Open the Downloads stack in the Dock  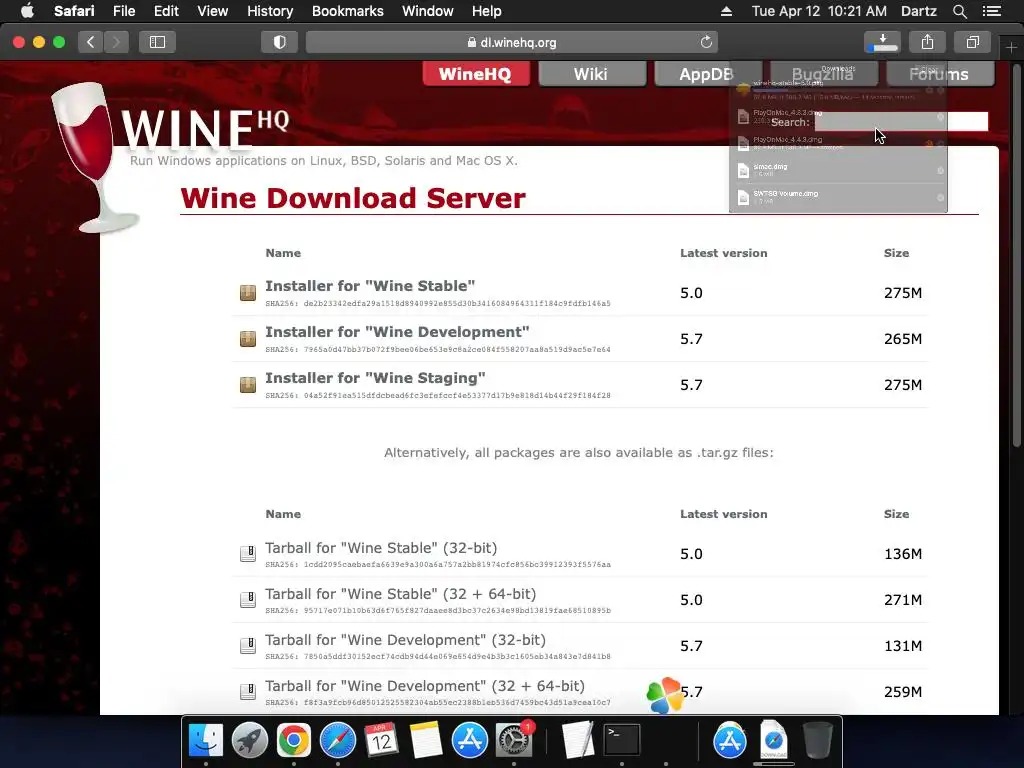pos(774,741)
